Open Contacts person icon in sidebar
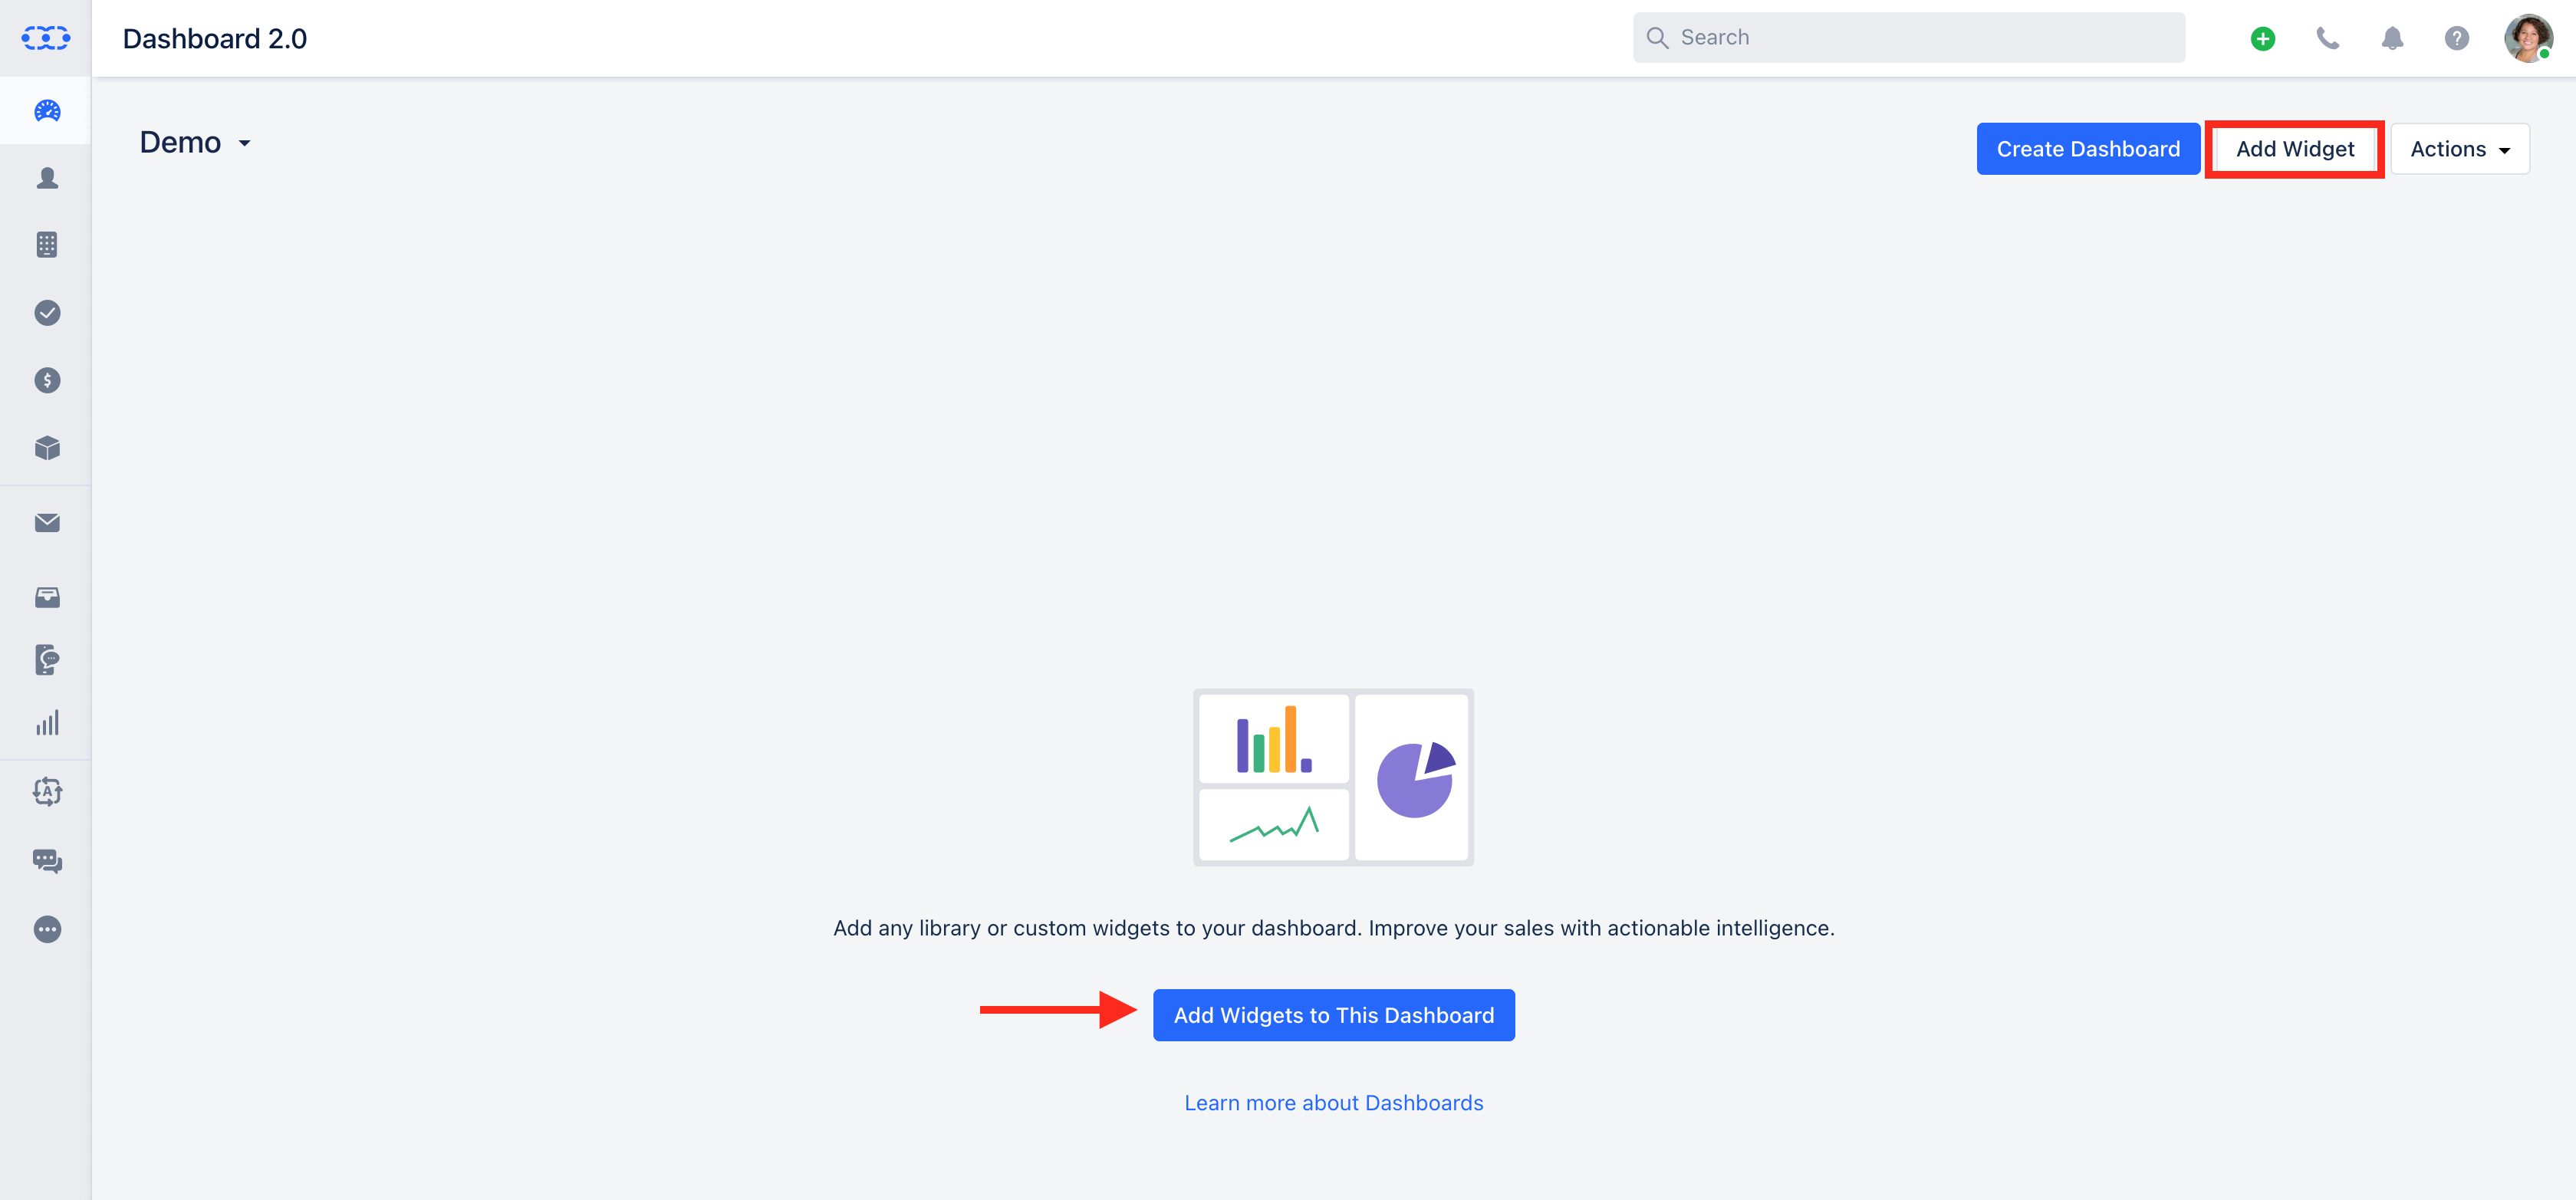The width and height of the screenshot is (2576, 1200). coord(47,178)
